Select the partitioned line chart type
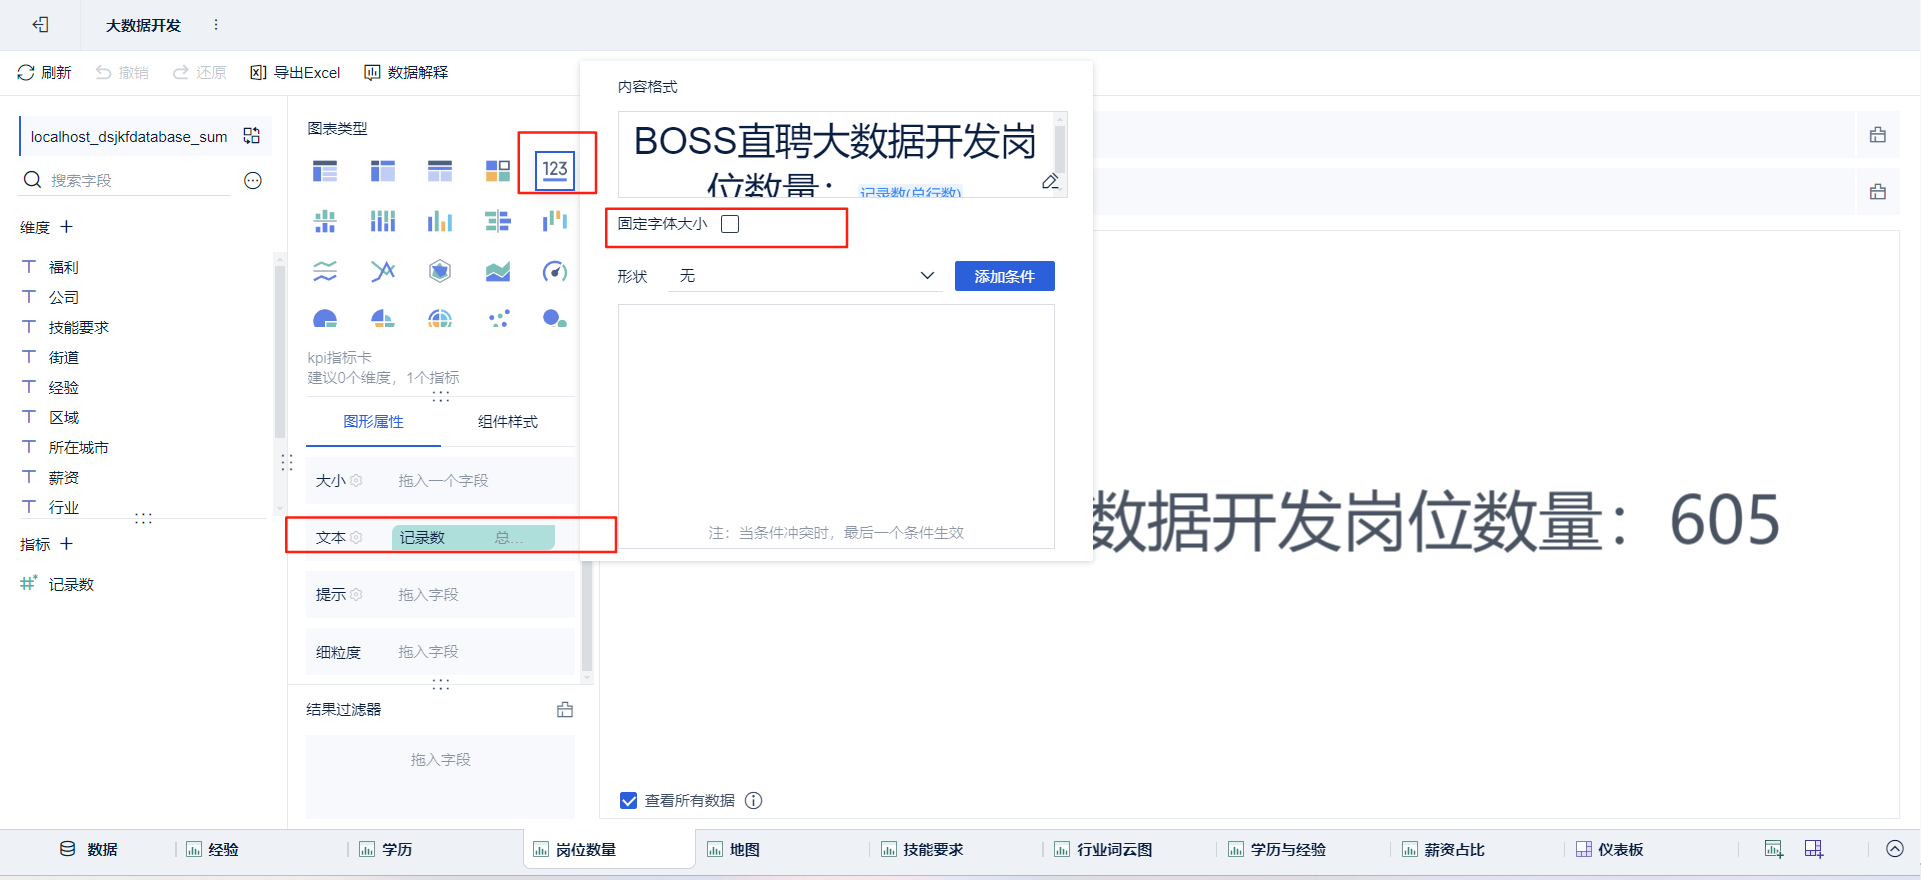Screen dimensions: 1921x880 (x=325, y=271)
